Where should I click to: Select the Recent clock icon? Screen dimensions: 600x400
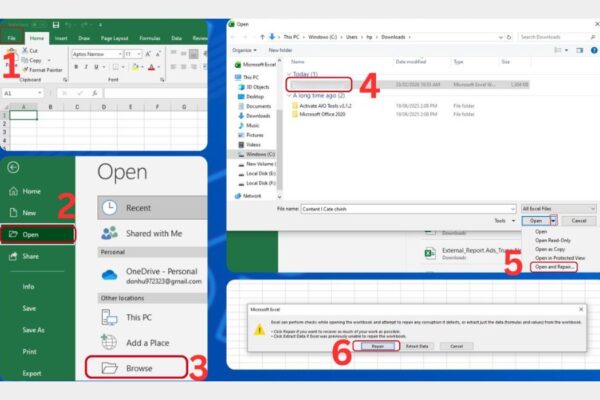[x=109, y=208]
